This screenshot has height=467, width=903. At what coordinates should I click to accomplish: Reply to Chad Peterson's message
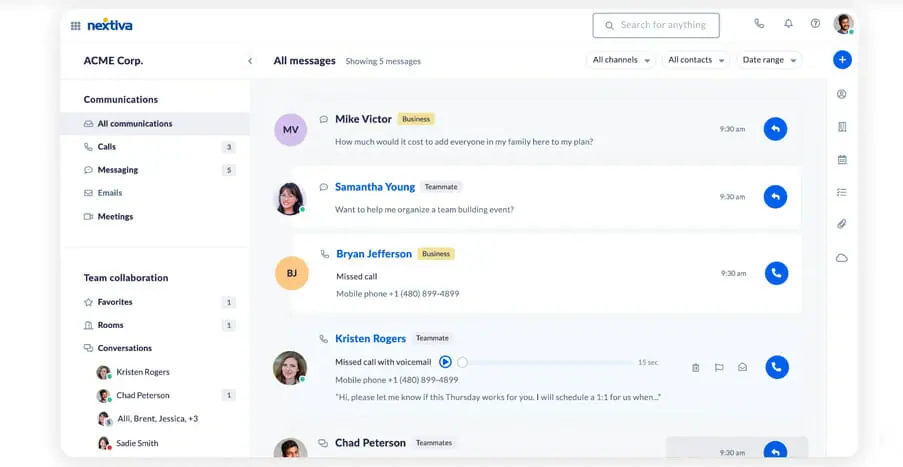tap(775, 450)
